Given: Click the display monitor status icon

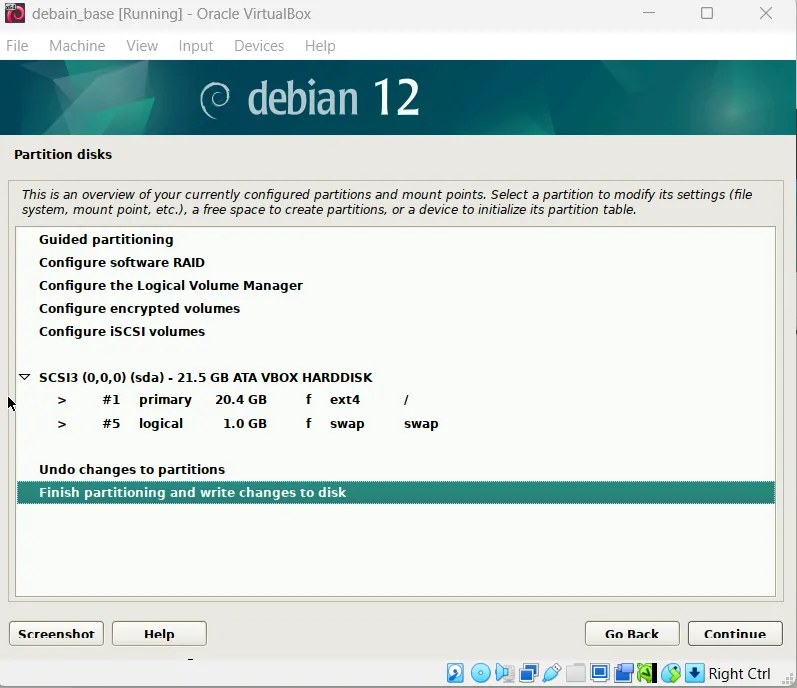Looking at the screenshot, I should click(600, 673).
